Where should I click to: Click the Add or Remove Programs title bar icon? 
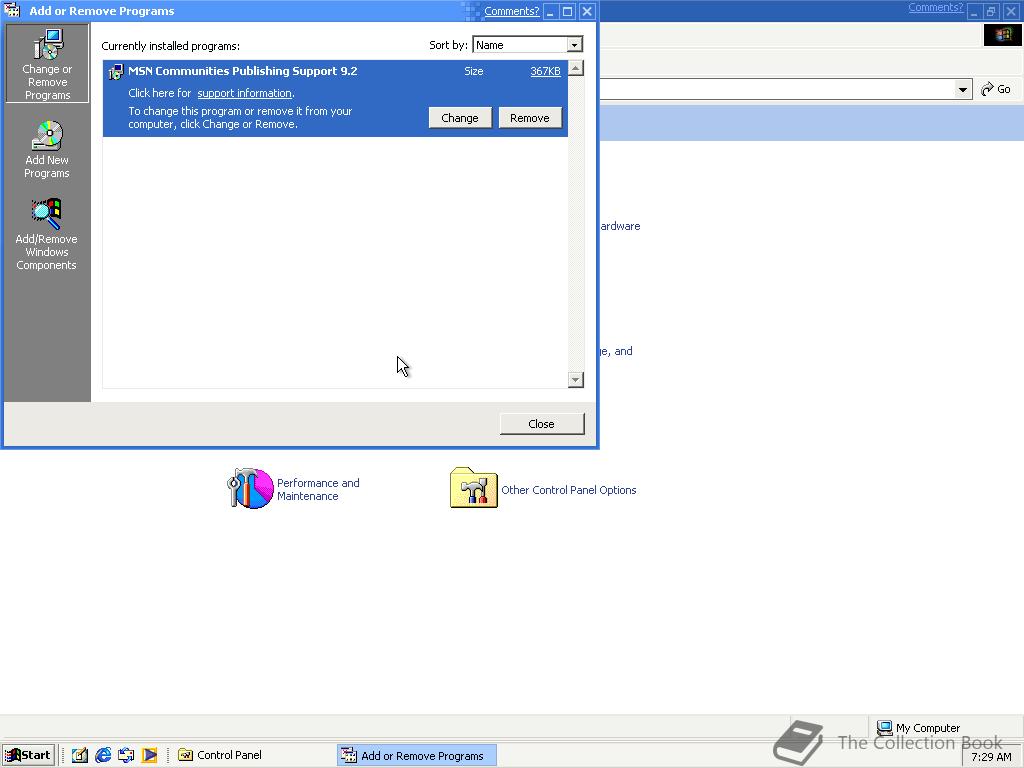tap(12, 10)
